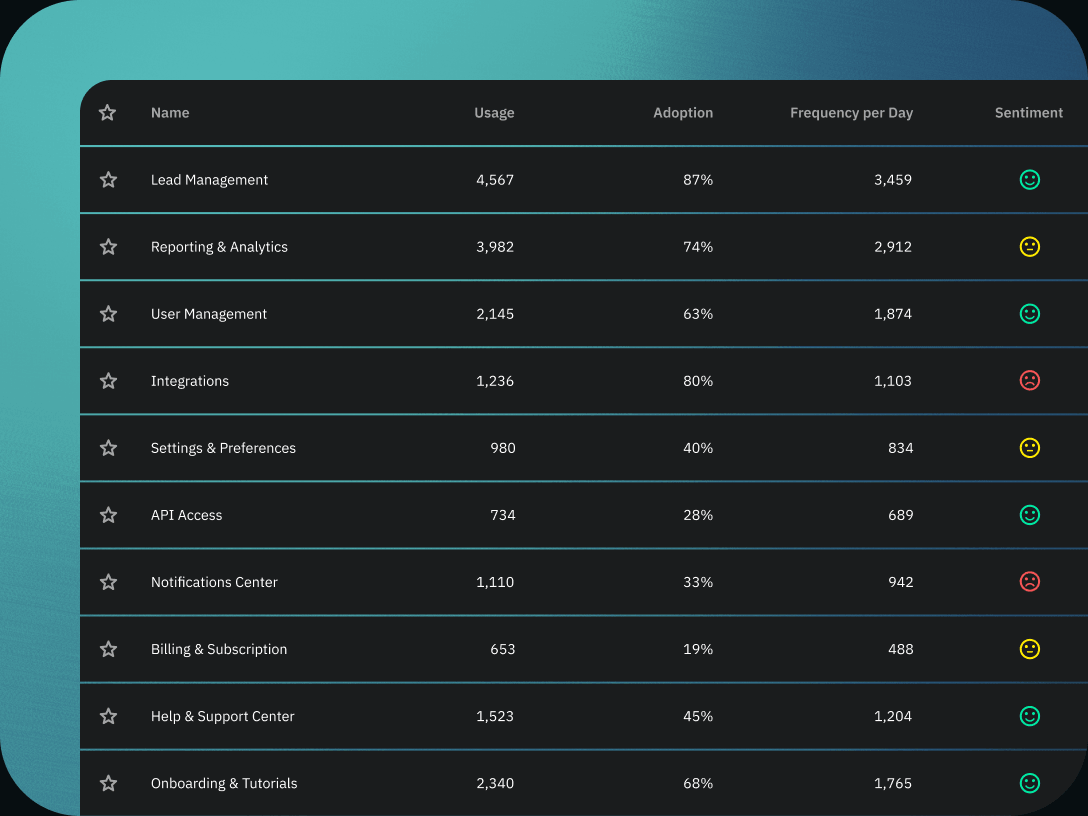Click the adoption value 19%
This screenshot has width=1088, height=816.
click(x=698, y=649)
